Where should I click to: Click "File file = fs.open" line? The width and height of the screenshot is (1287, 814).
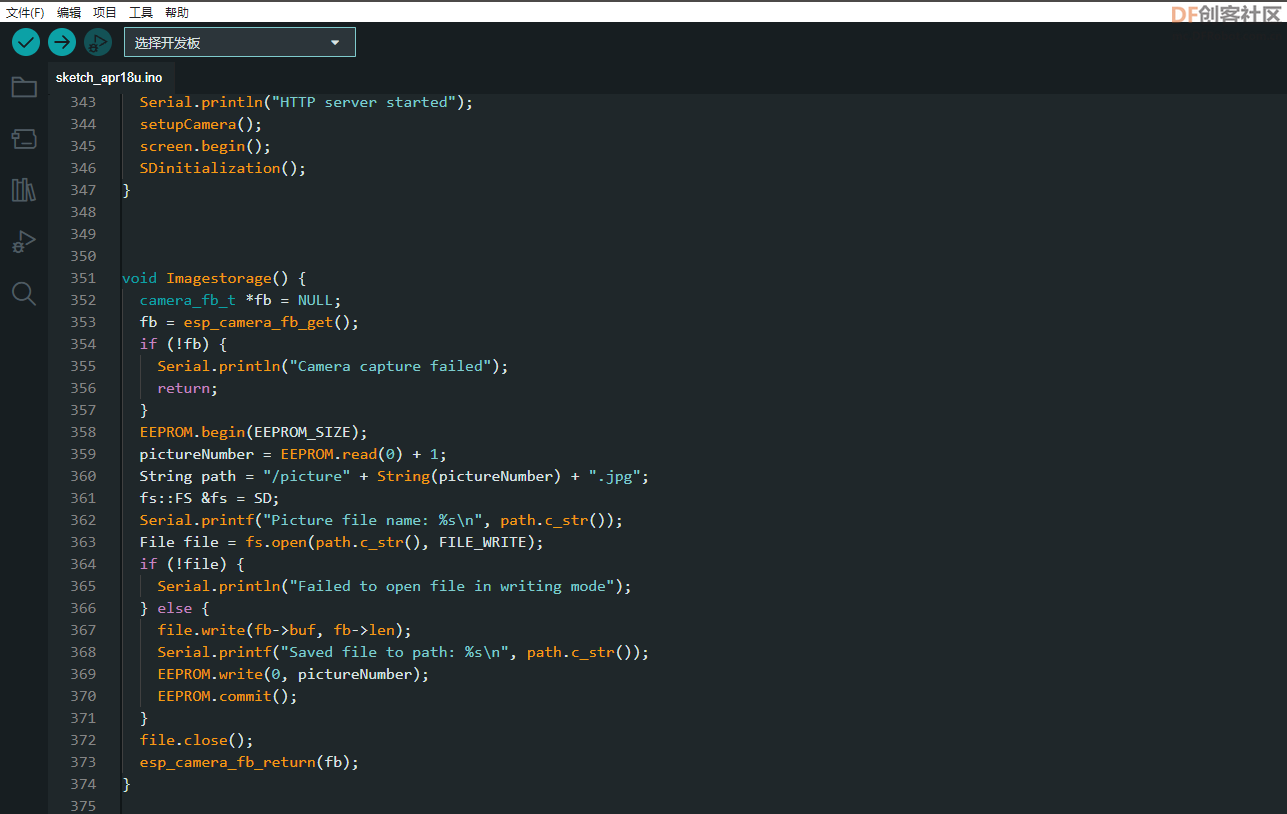(341, 542)
